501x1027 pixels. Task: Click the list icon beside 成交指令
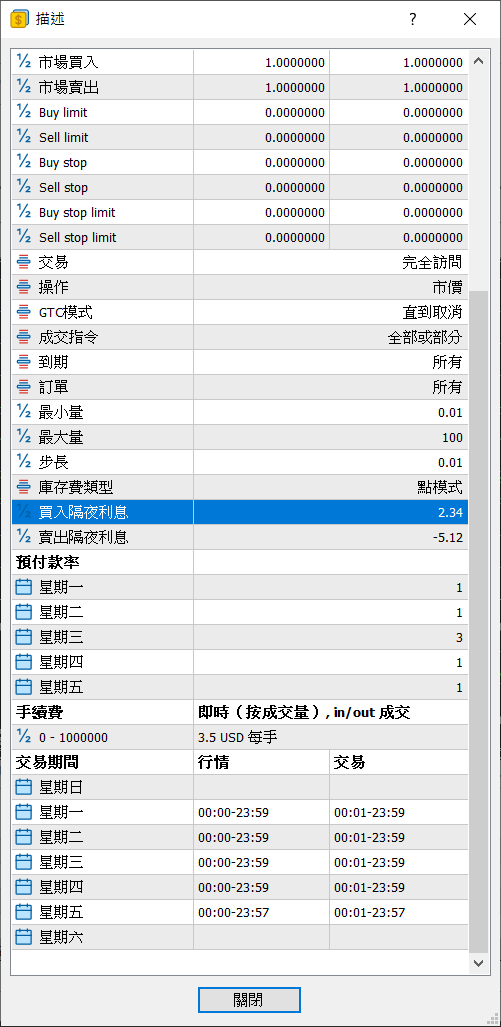pos(24,337)
